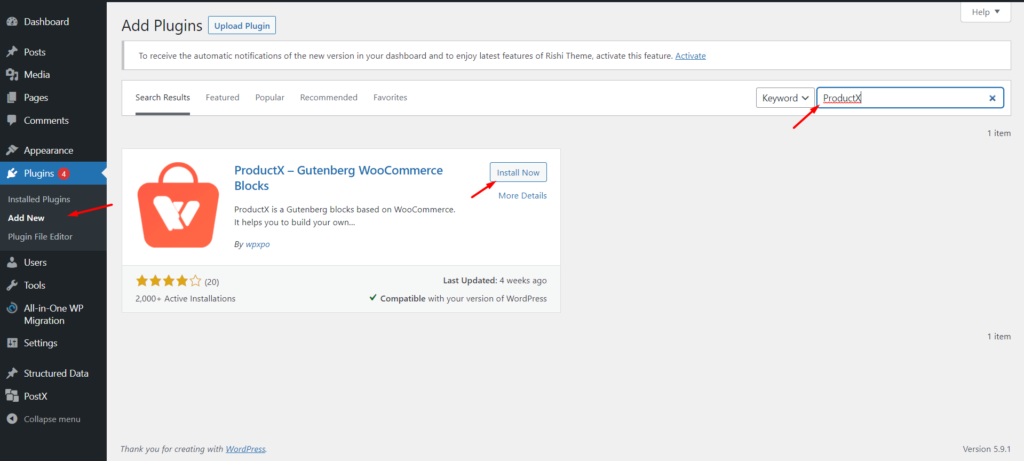Click the plugin star rating
This screenshot has height=461, width=1024.
tap(168, 281)
